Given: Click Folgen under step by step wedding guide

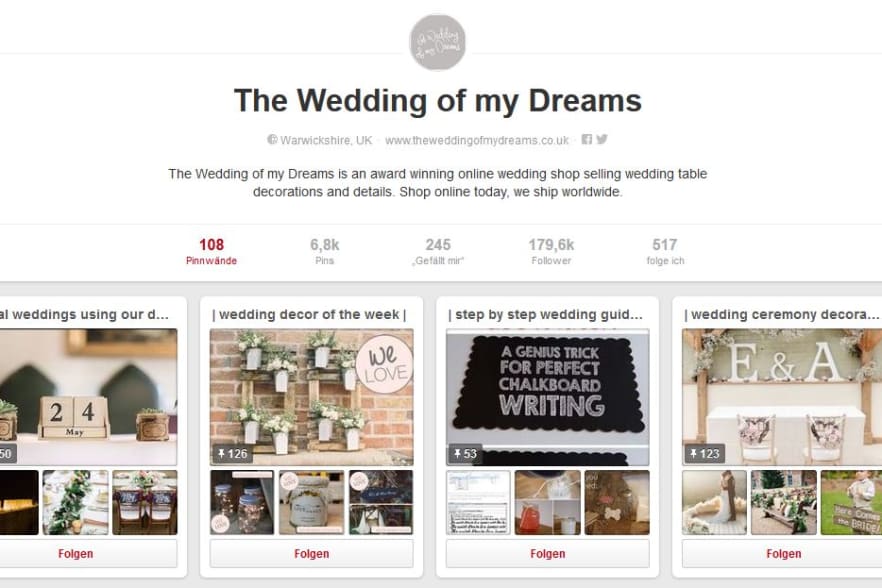Looking at the screenshot, I should pyautogui.click(x=547, y=554).
